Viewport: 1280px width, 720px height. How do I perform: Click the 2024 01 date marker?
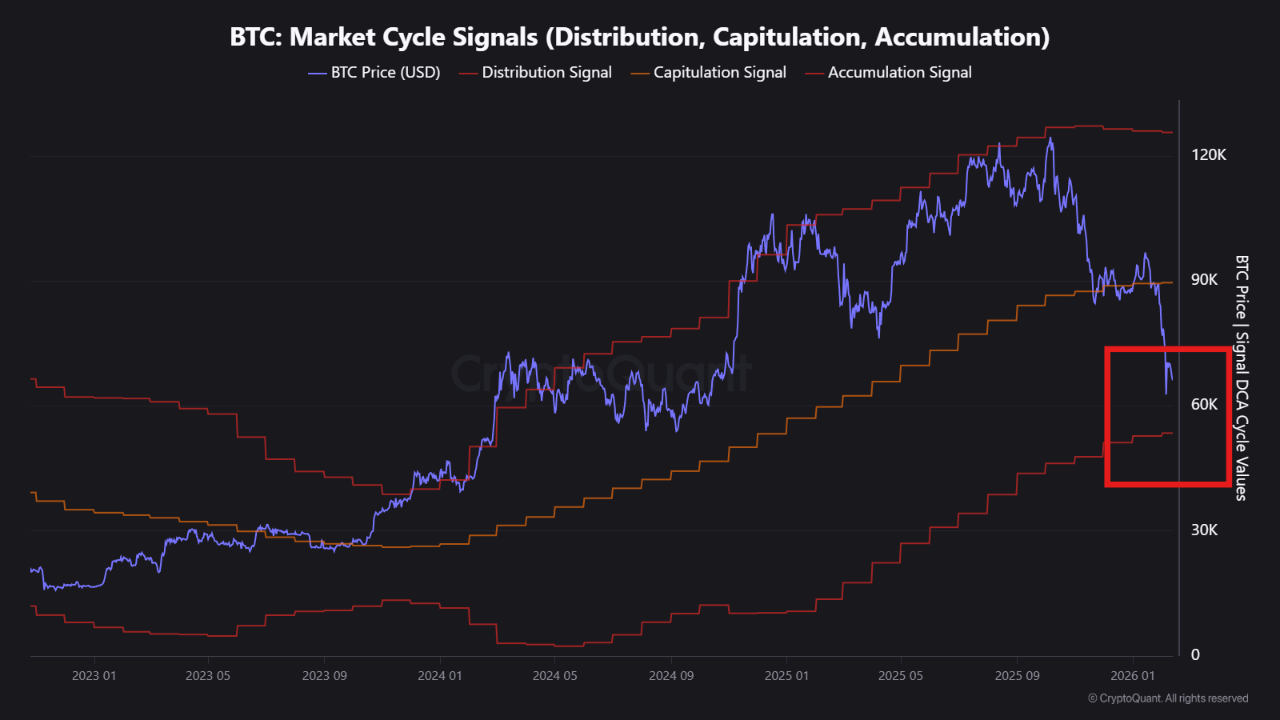[441, 675]
